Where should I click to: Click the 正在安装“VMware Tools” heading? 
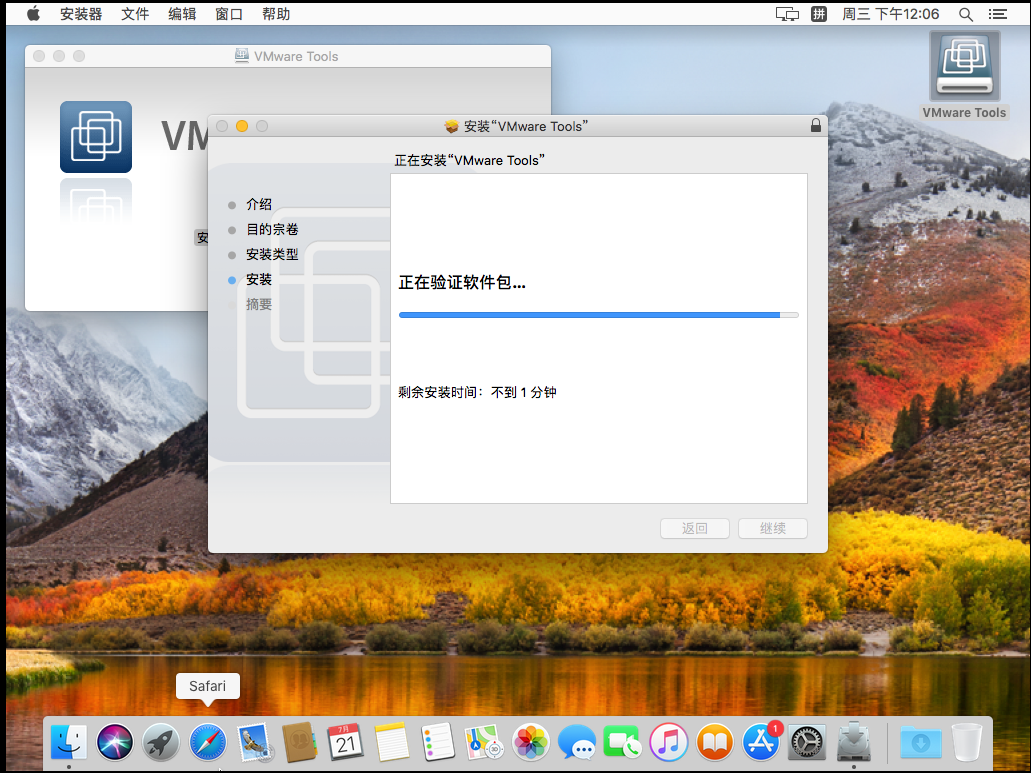[469, 160]
